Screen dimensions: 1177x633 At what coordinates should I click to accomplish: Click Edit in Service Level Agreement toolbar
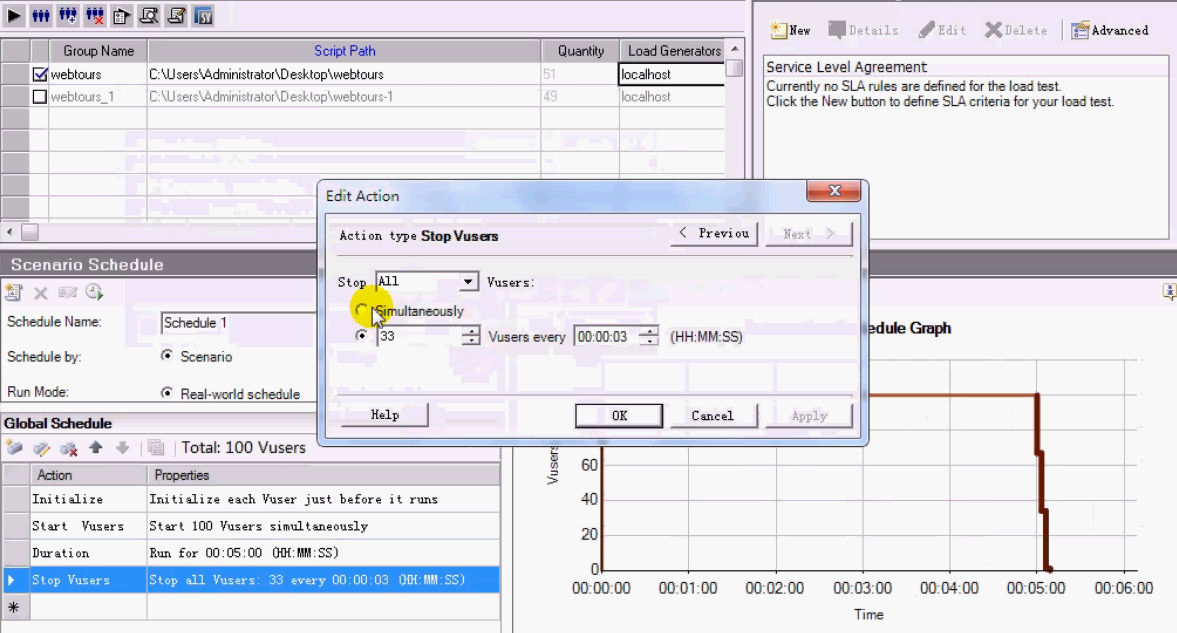pos(942,30)
